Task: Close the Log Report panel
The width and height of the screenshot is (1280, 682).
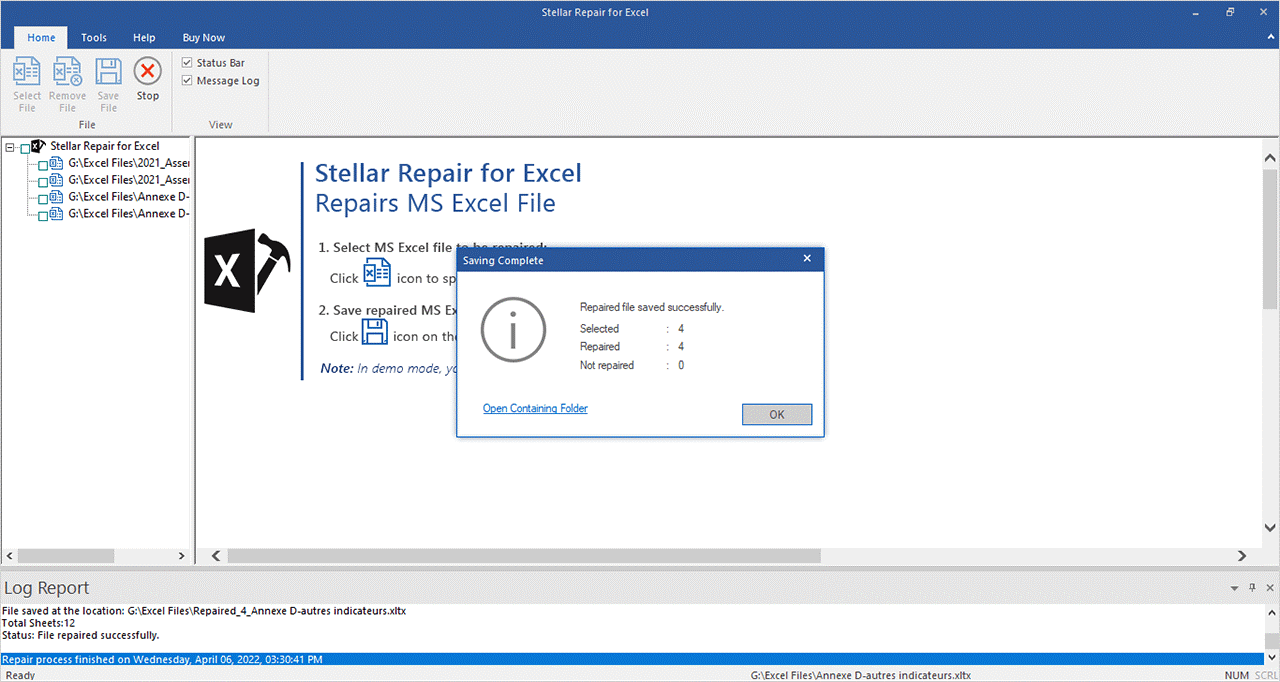Action: pyautogui.click(x=1269, y=588)
